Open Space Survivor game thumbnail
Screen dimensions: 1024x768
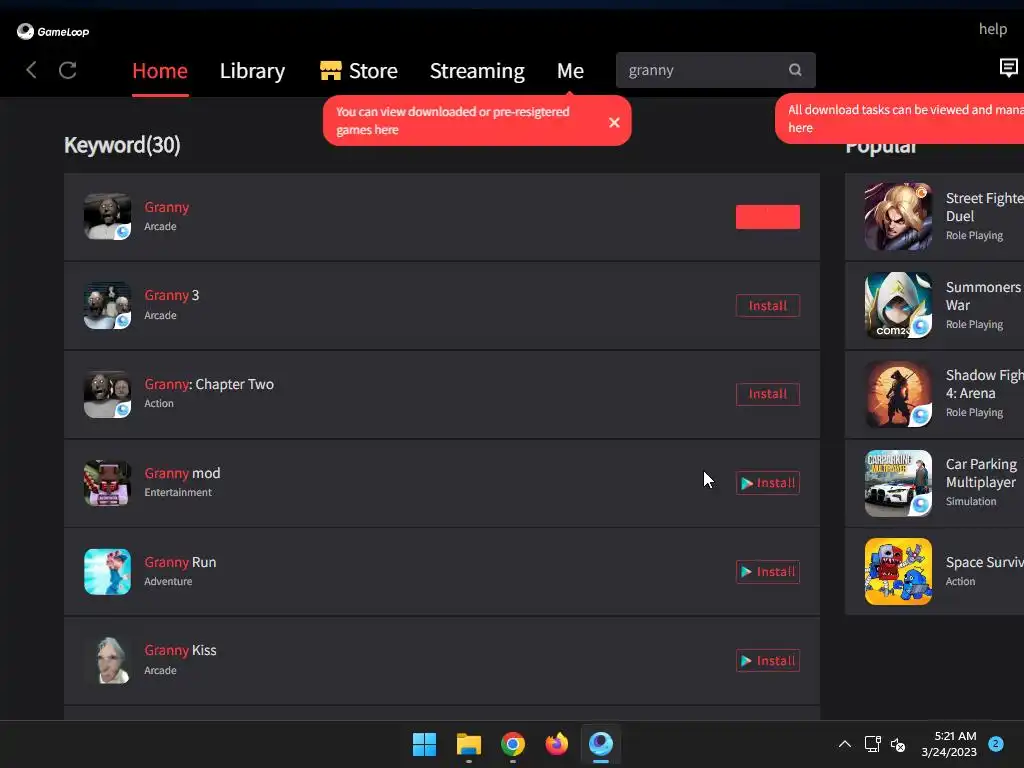click(x=899, y=571)
